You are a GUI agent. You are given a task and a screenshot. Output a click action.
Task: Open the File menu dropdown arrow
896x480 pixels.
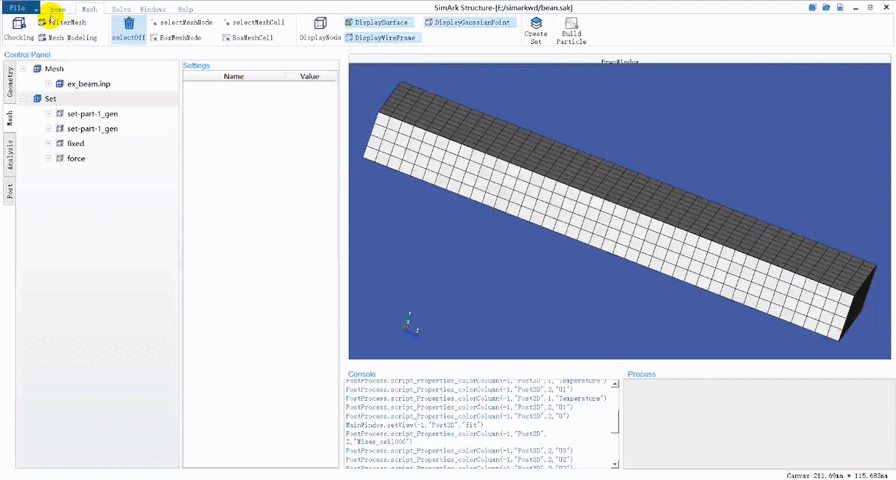coord(36,9)
